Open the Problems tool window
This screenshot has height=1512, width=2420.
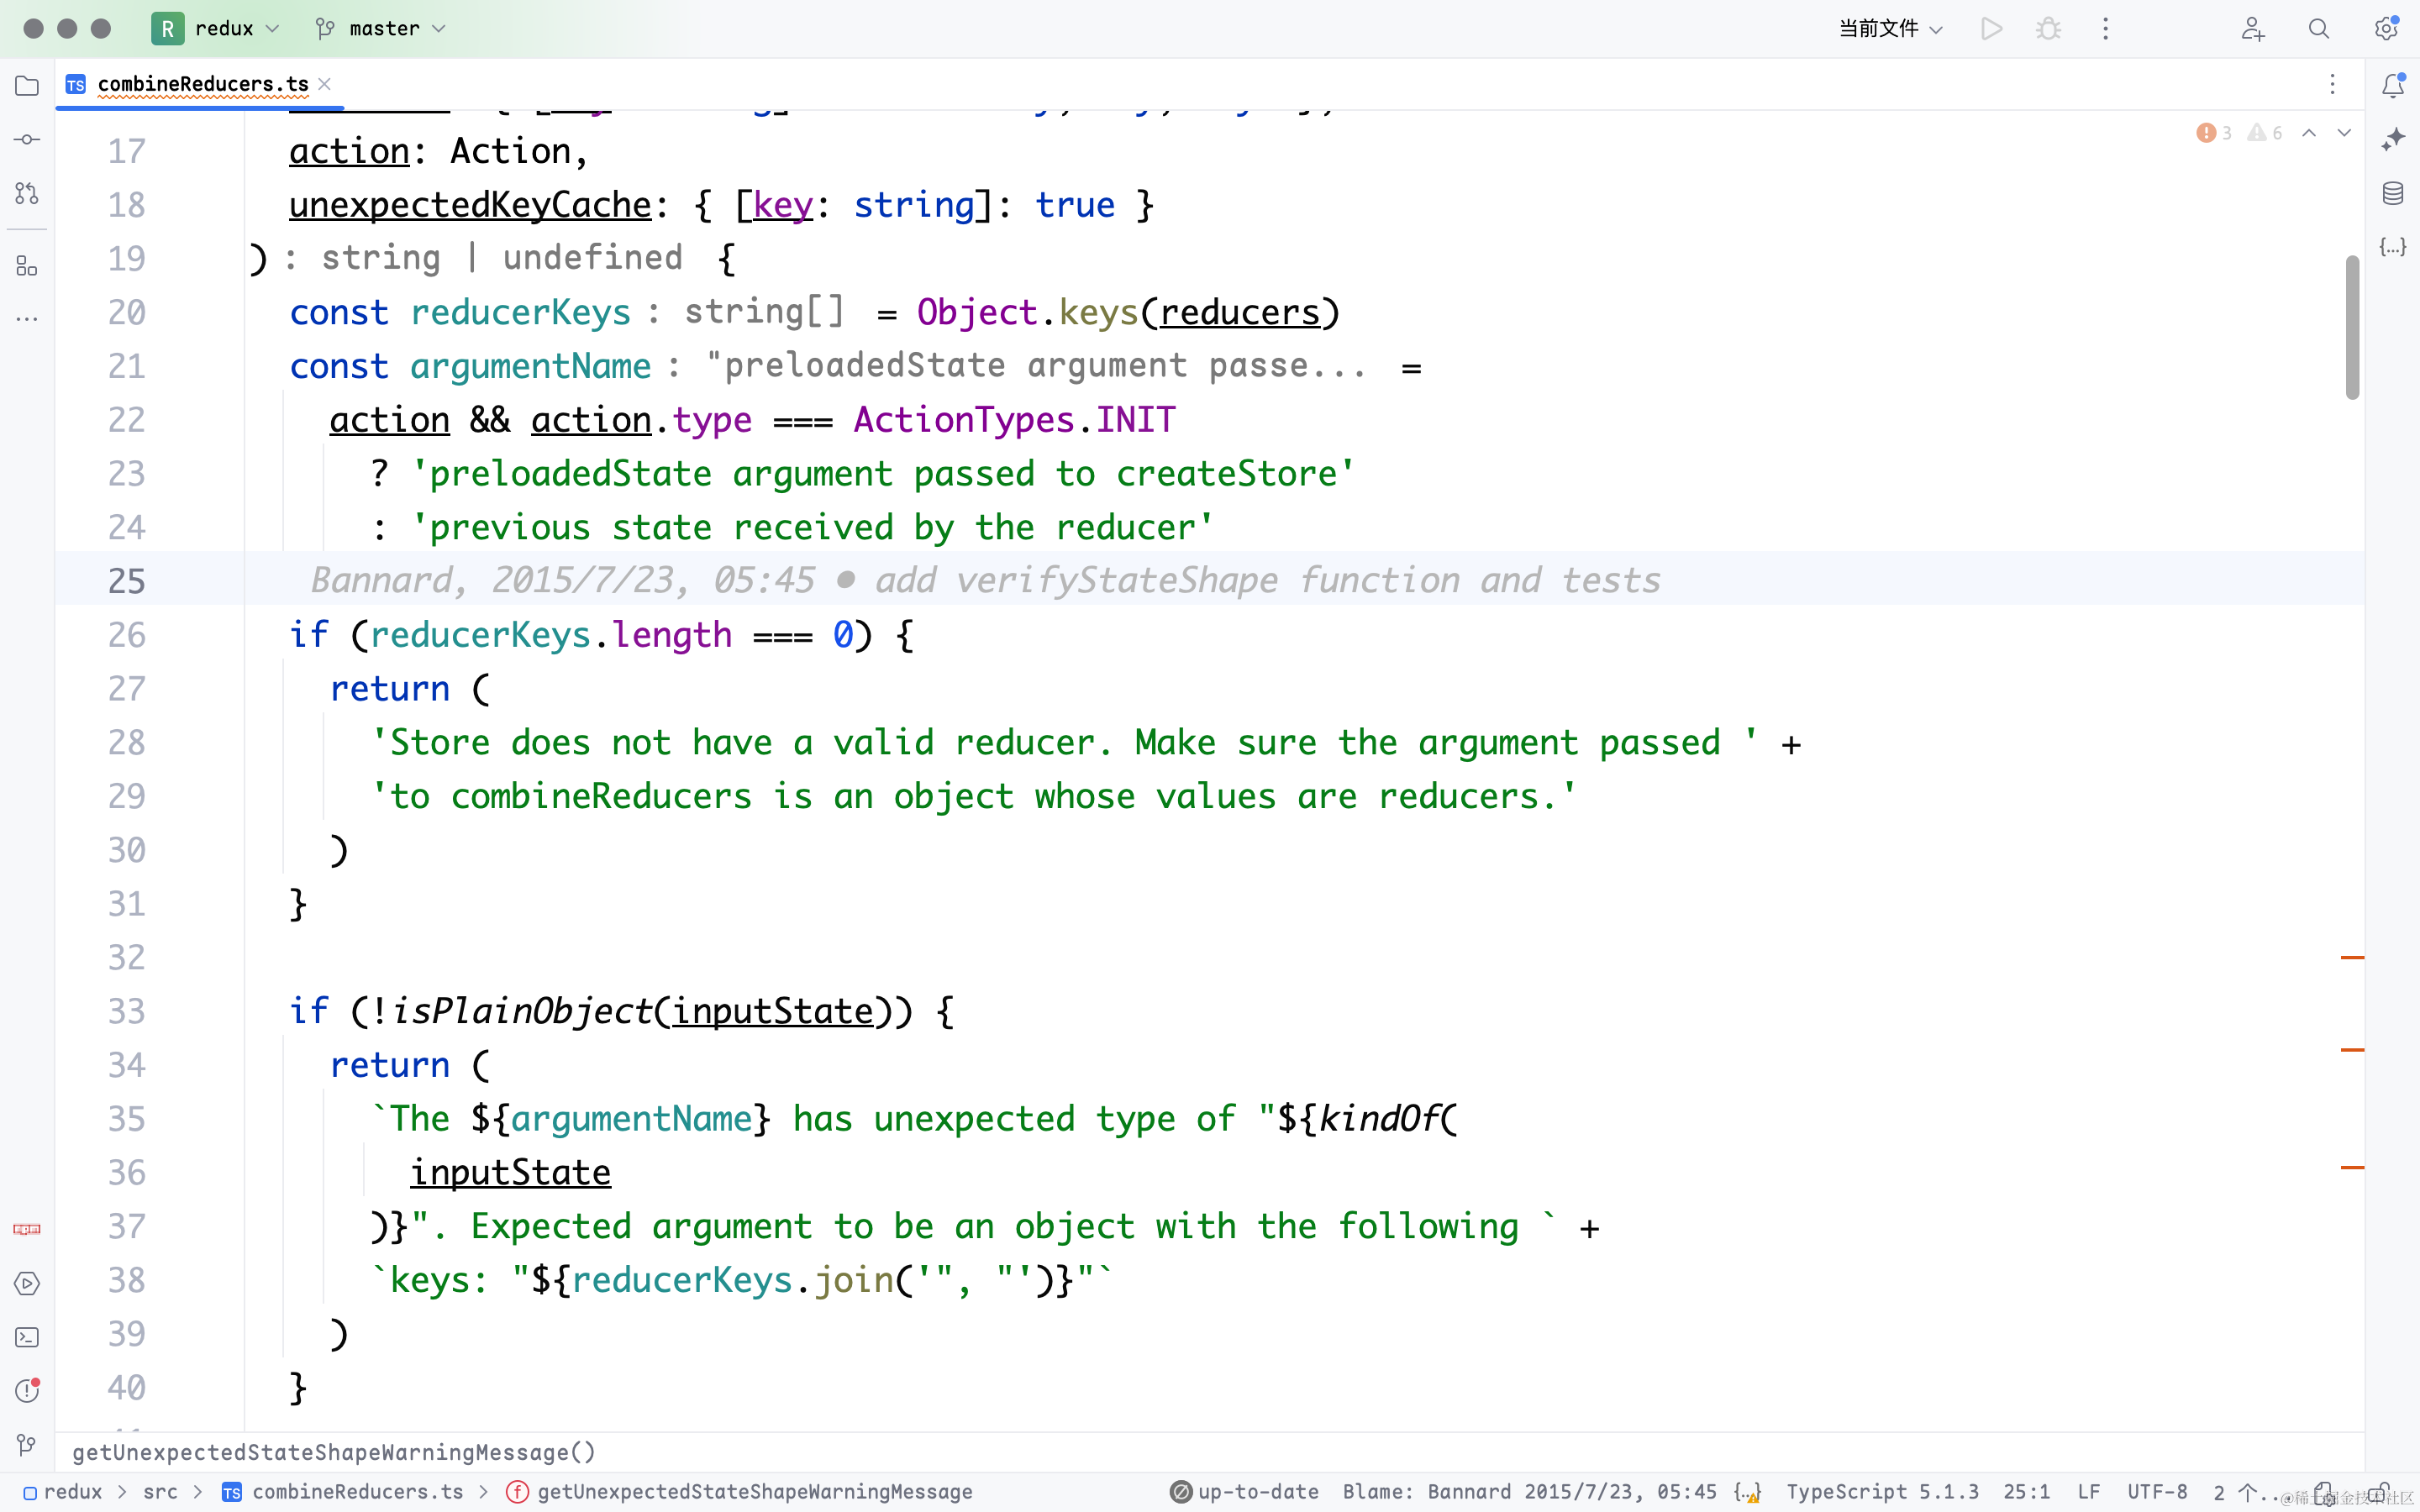pyautogui.click(x=27, y=1391)
